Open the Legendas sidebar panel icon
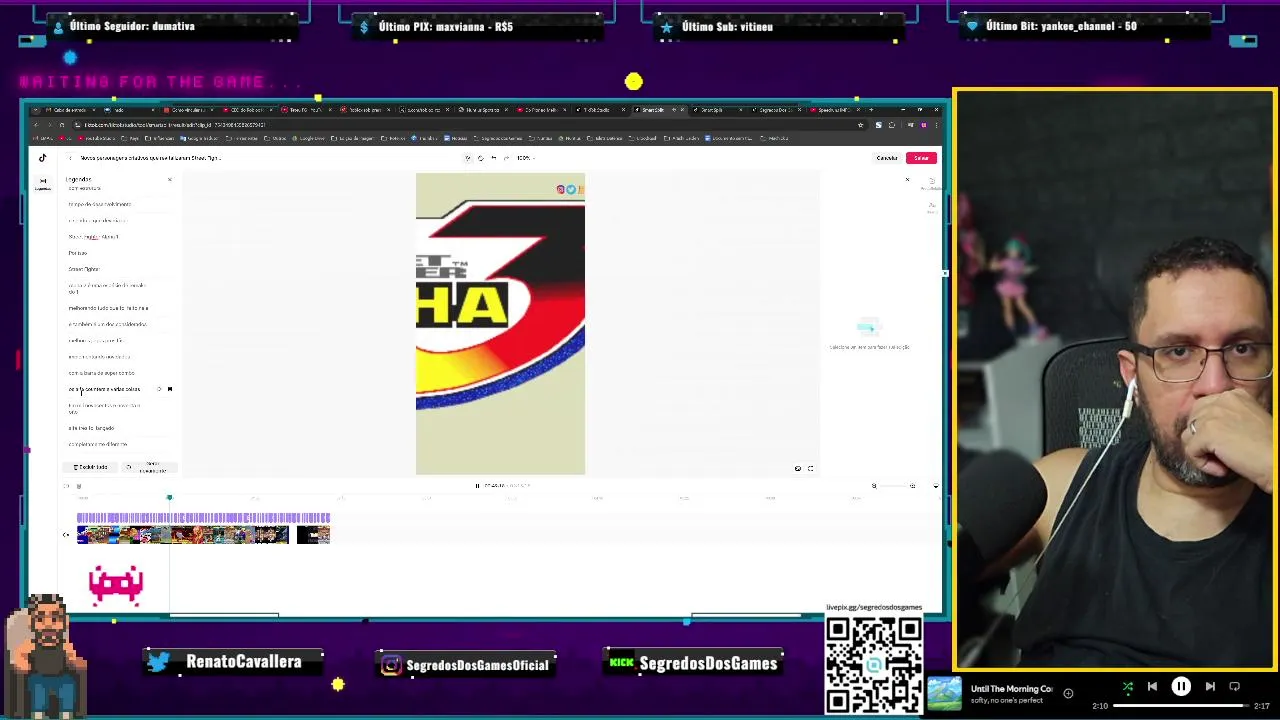Viewport: 1280px width, 720px height. 42,183
